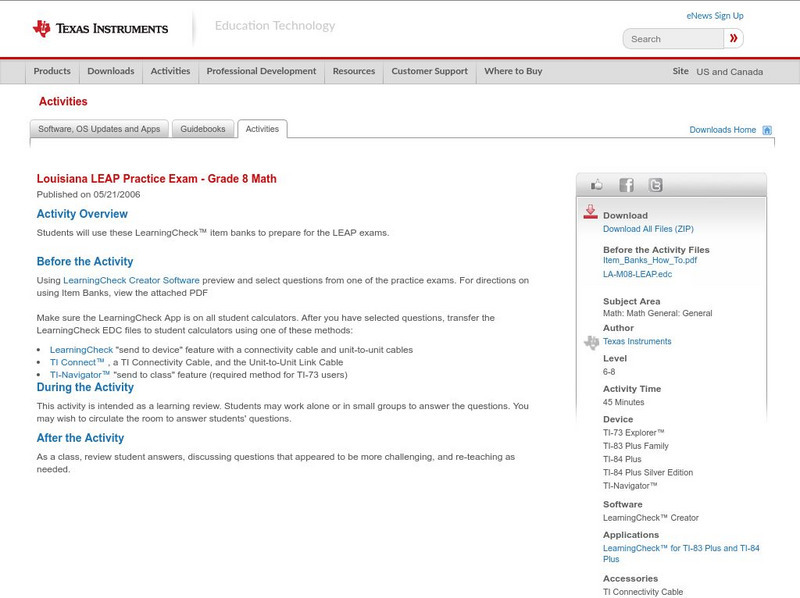Click inside the Search input field

click(x=672, y=38)
